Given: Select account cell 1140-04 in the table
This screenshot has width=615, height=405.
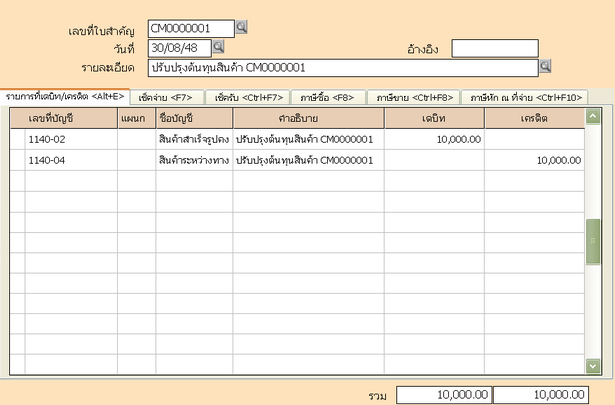Looking at the screenshot, I should click(70, 160).
